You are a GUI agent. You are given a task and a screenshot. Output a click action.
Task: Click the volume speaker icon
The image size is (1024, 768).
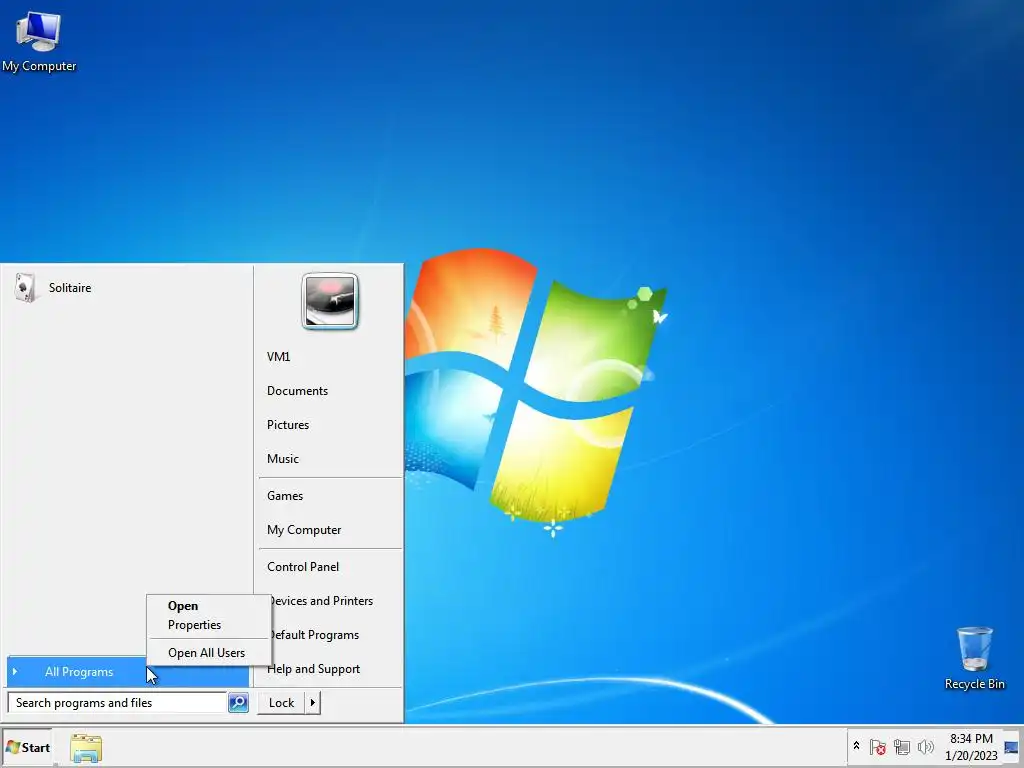[925, 746]
